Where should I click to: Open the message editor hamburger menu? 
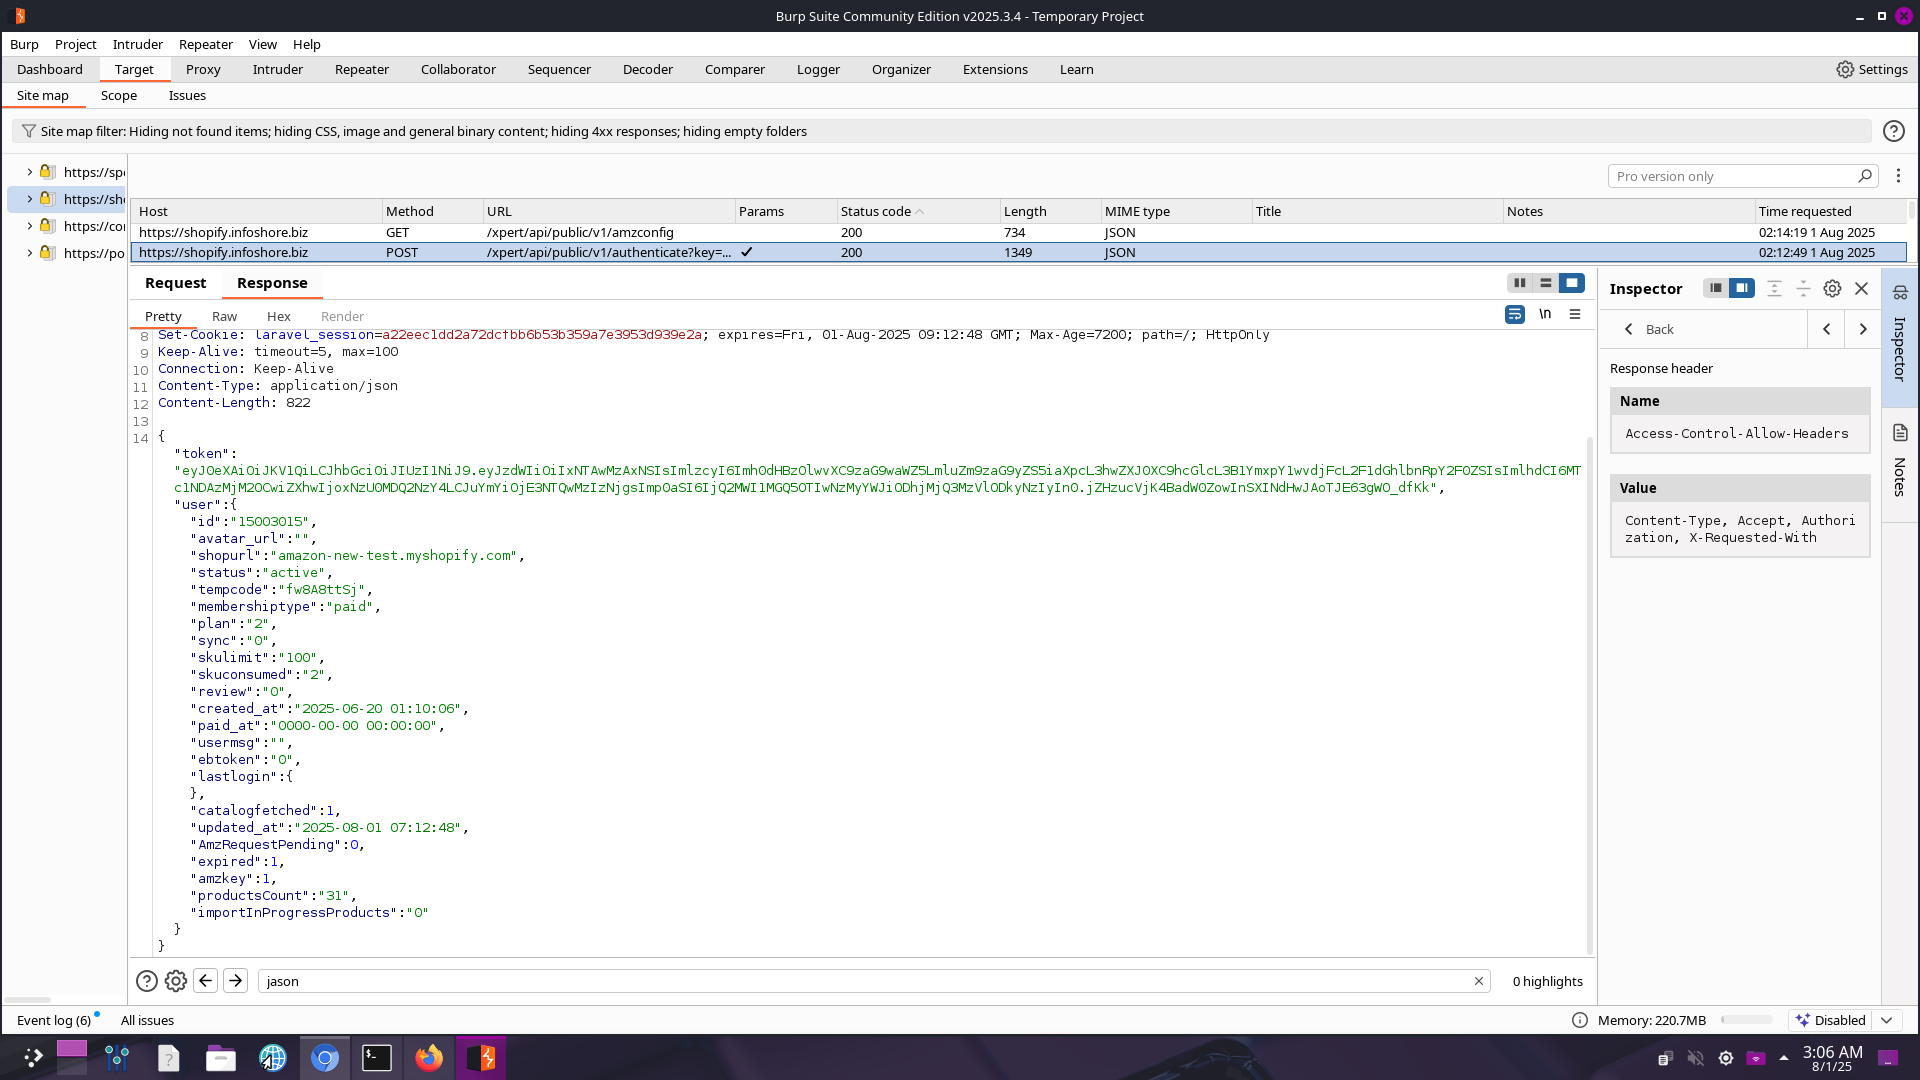pos(1575,315)
